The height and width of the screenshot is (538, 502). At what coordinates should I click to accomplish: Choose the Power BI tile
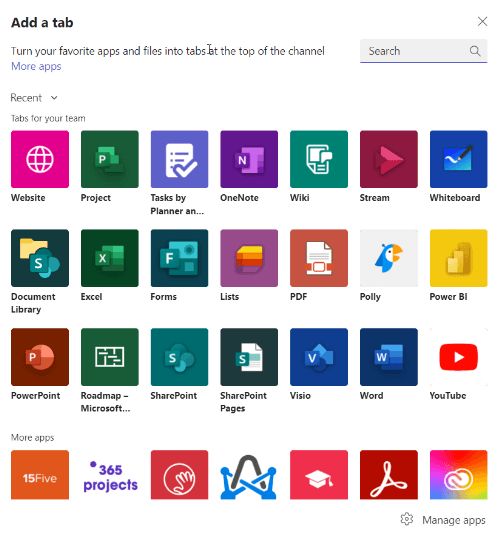tap(458, 258)
